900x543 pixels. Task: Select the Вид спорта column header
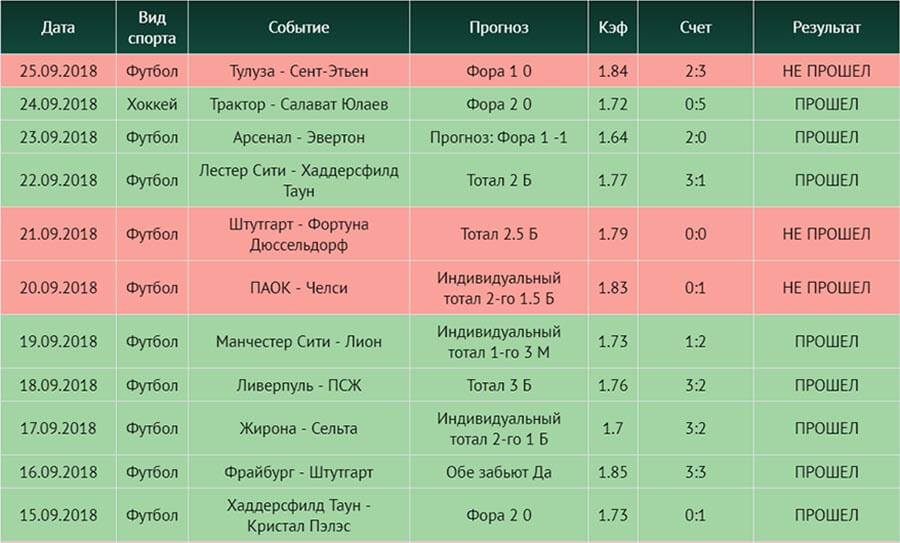(x=152, y=28)
